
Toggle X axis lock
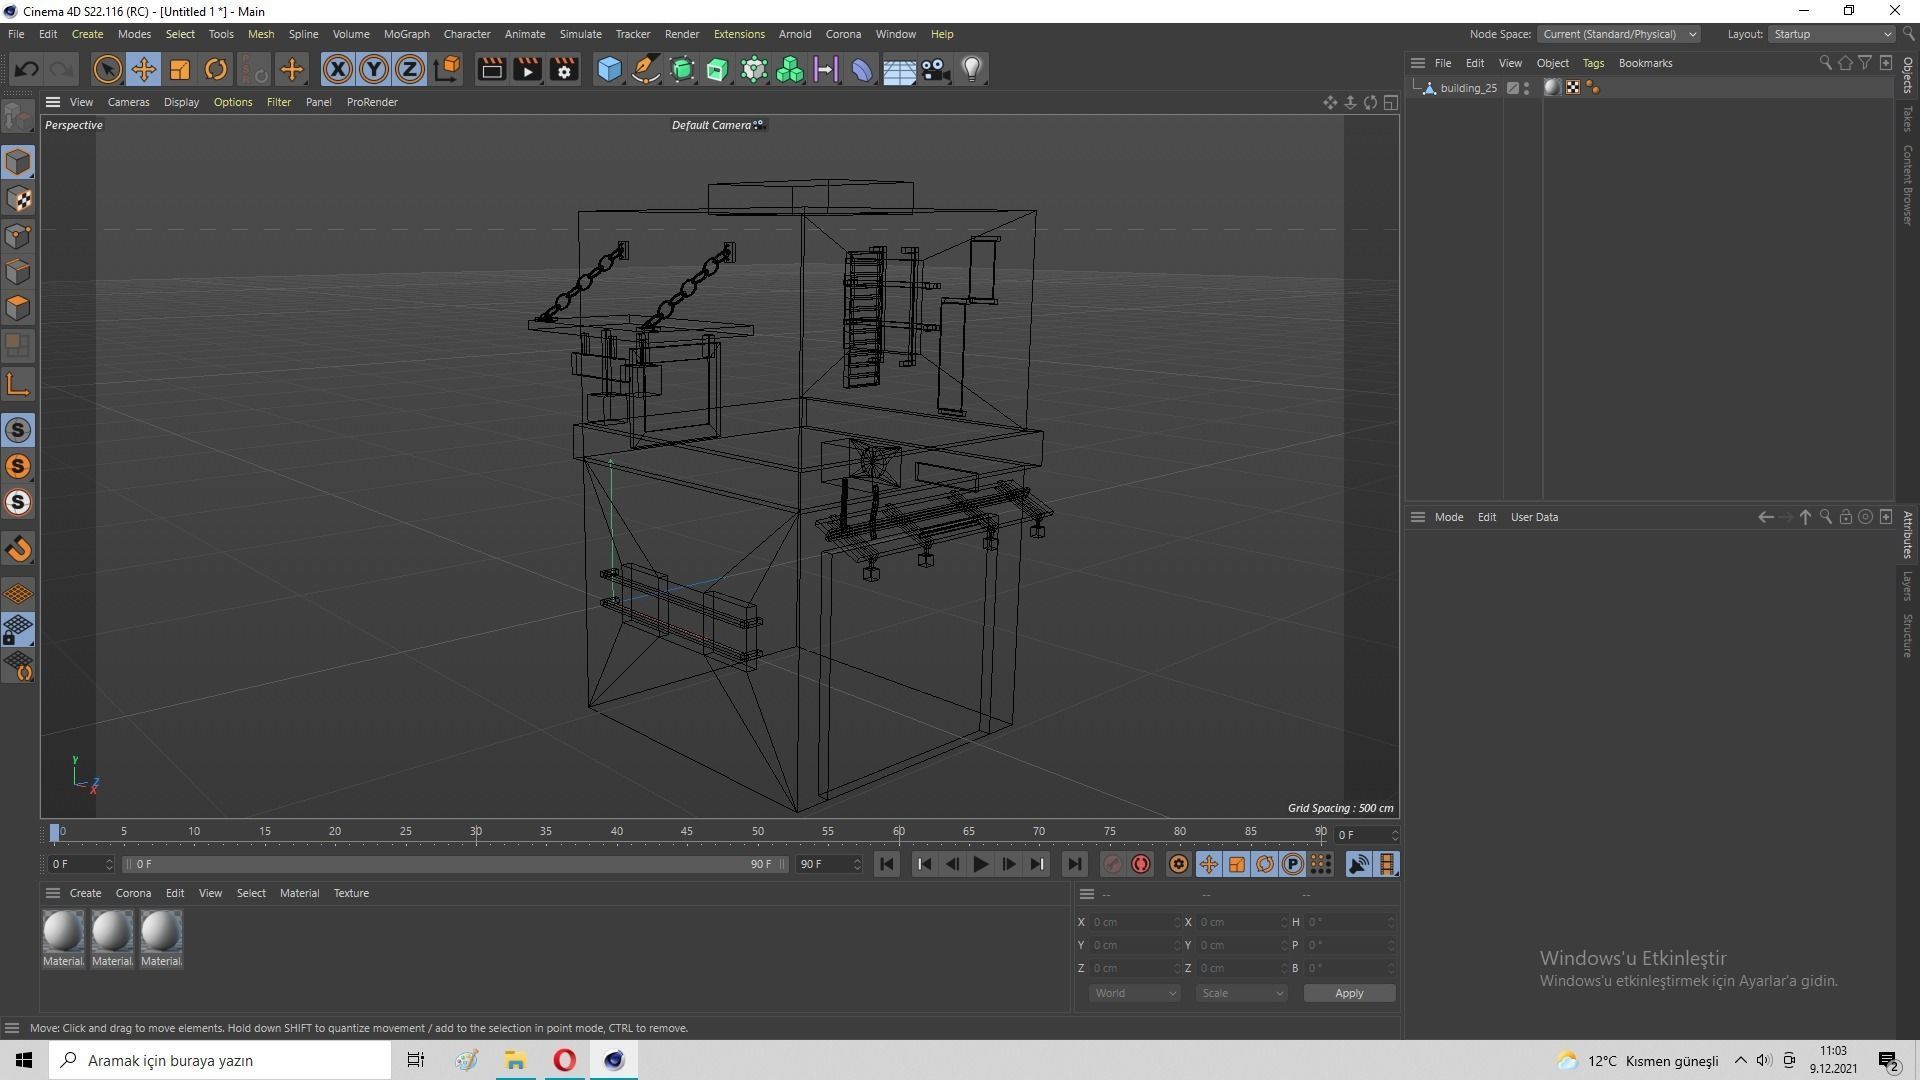coord(338,69)
